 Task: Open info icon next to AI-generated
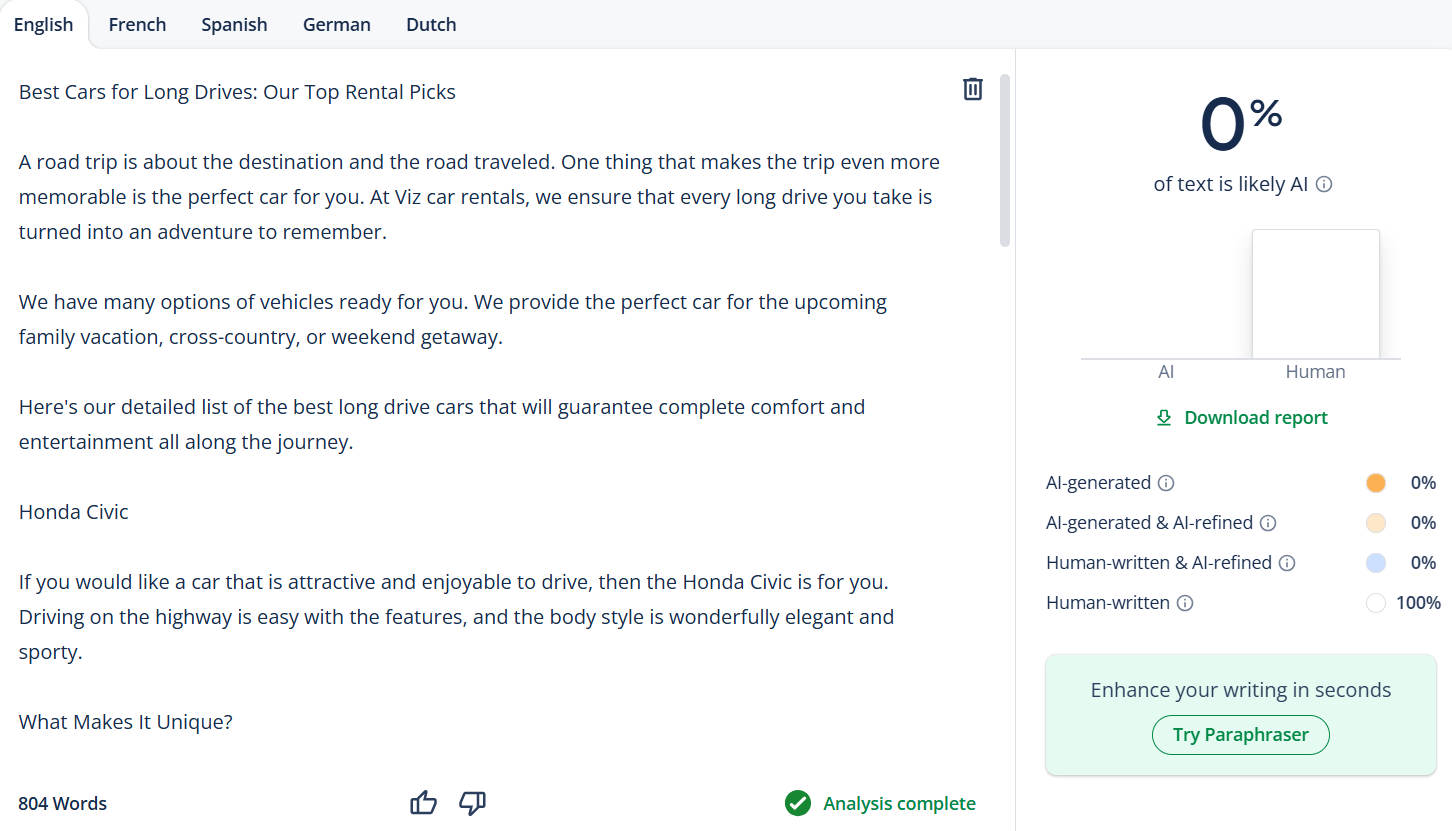[x=1166, y=483]
